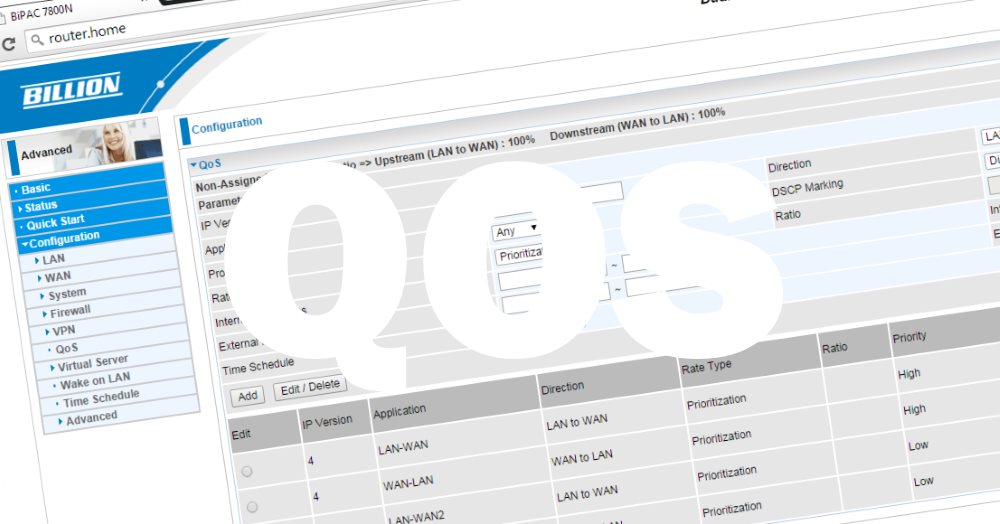This screenshot has width=1000, height=524.
Task: Click the Rate Type column header
Action: [x=706, y=367]
